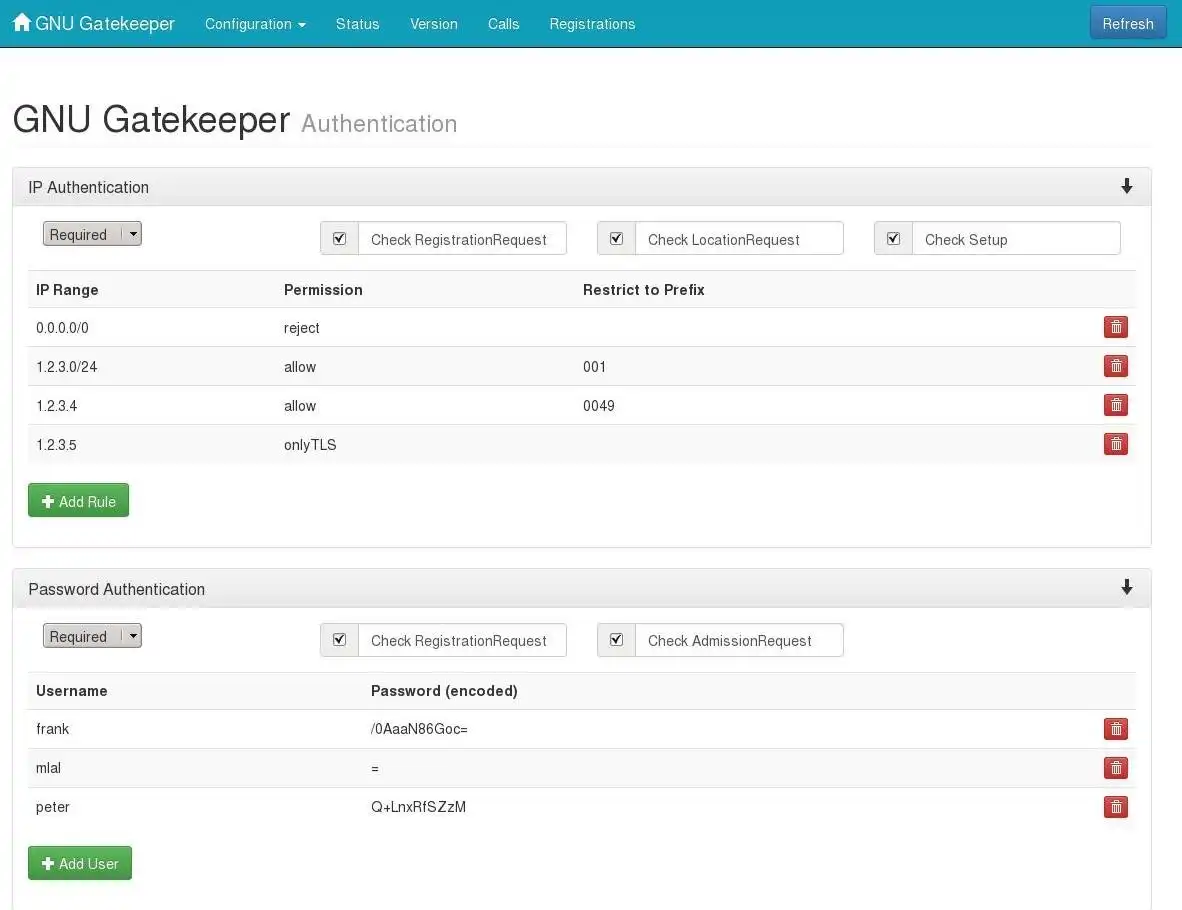
Task: Click the IP Authentication panel title
Action: pyautogui.click(x=88, y=187)
